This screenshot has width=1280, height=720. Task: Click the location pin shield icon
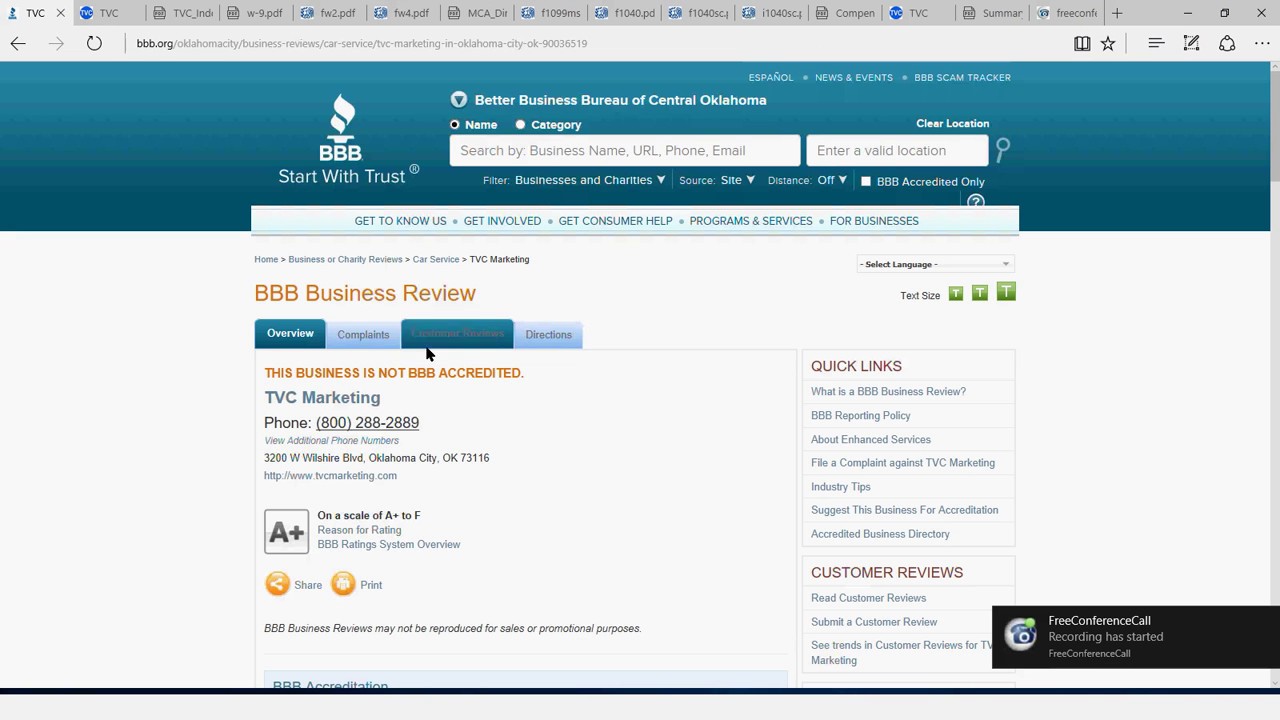459,100
